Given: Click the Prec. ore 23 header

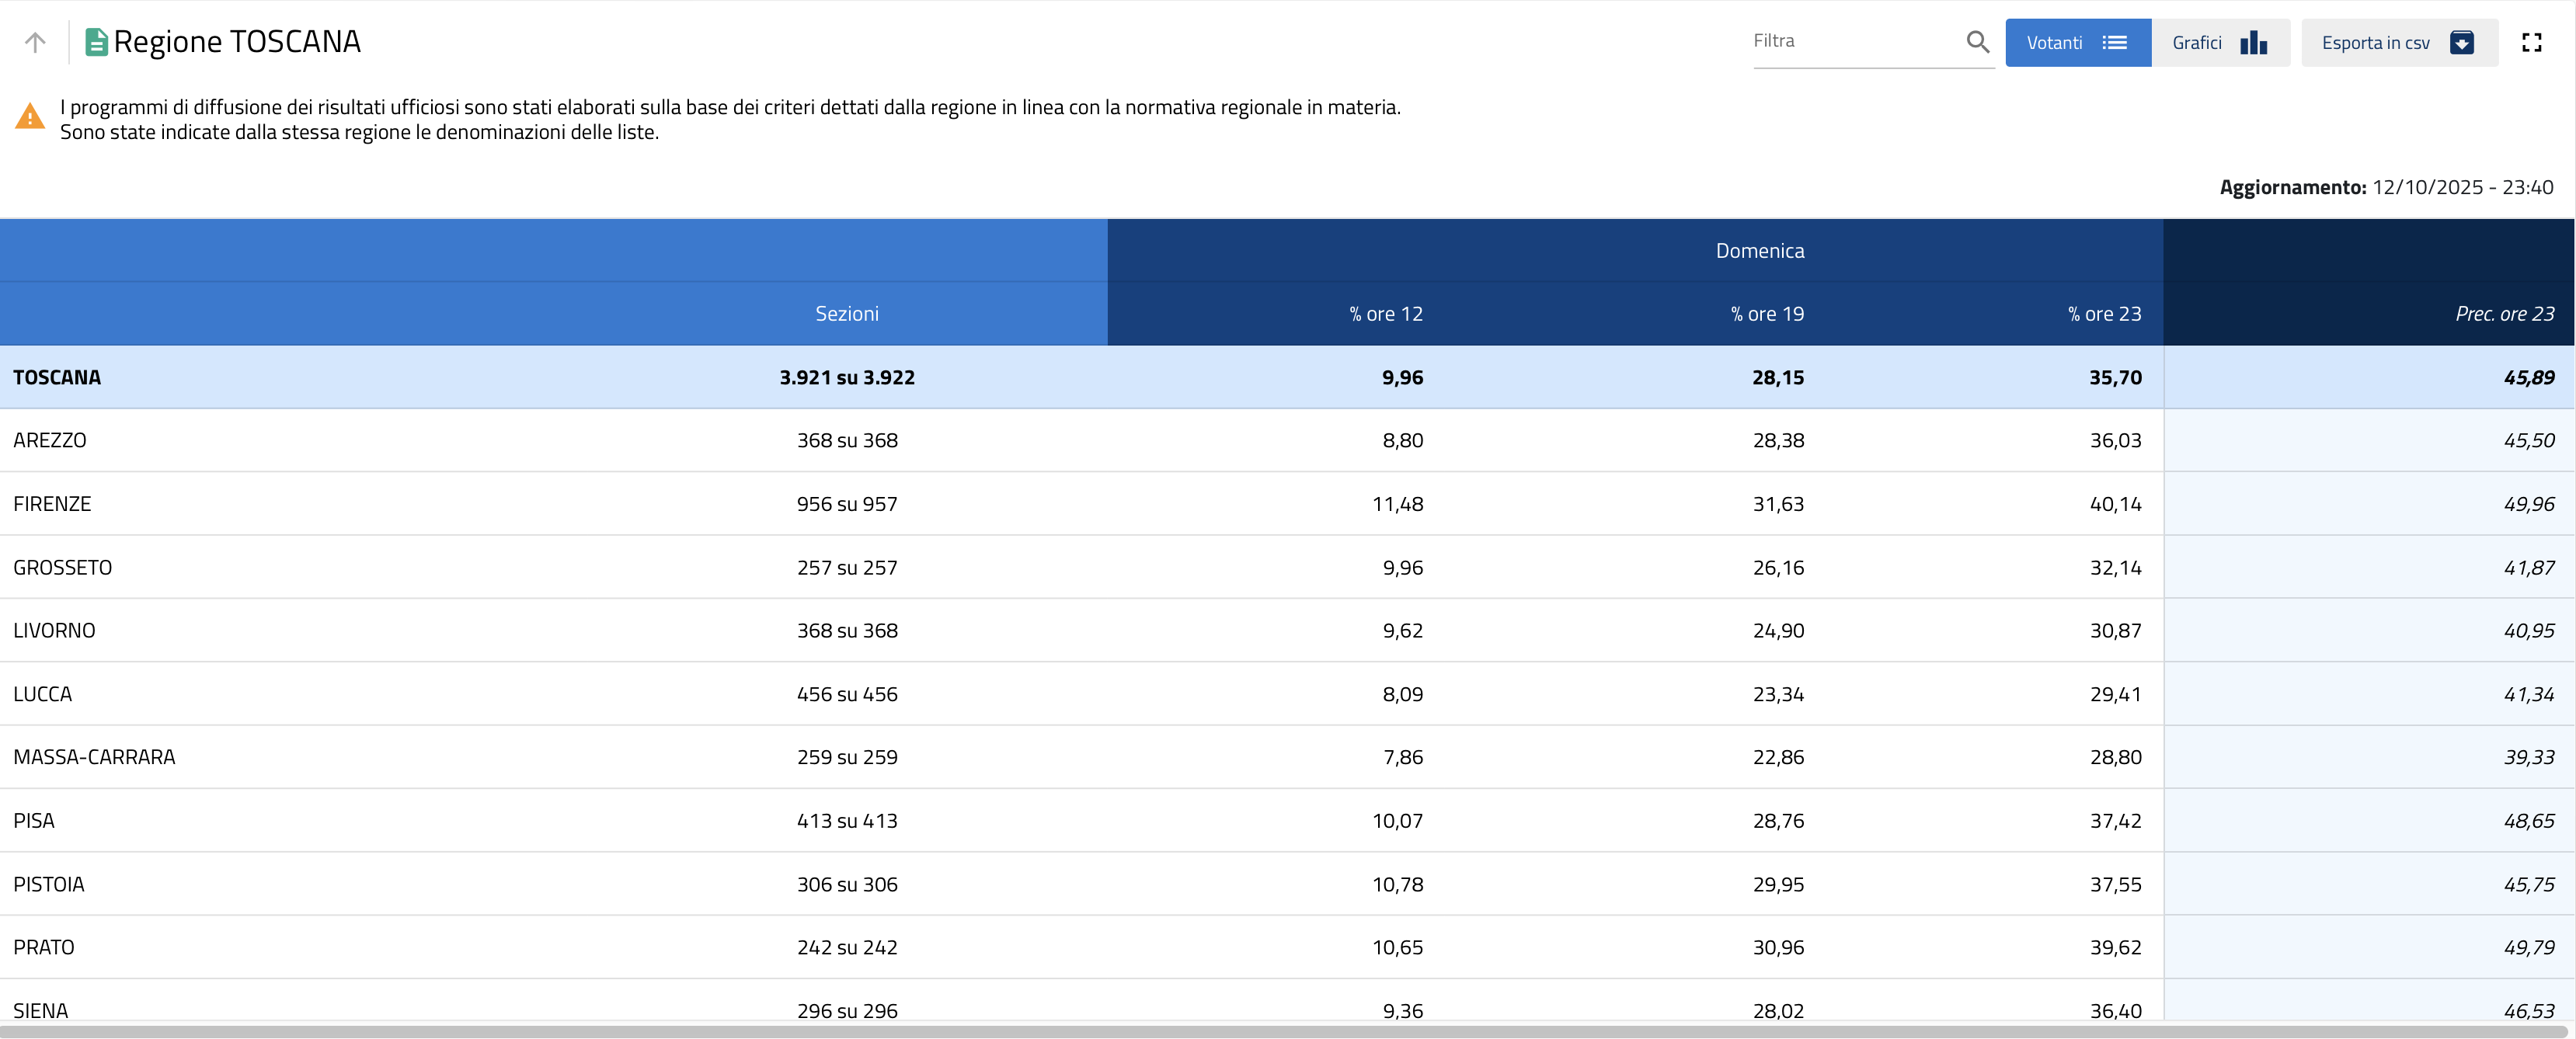Looking at the screenshot, I should [x=2503, y=314].
